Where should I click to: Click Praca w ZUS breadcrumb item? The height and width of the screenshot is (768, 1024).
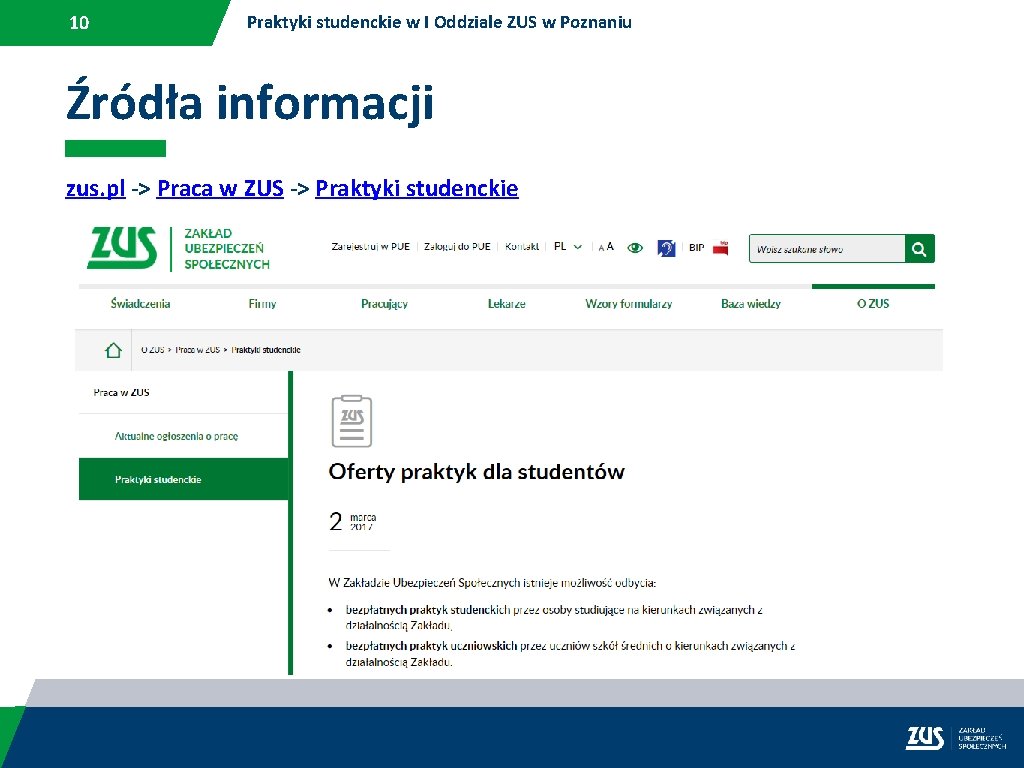click(x=197, y=350)
